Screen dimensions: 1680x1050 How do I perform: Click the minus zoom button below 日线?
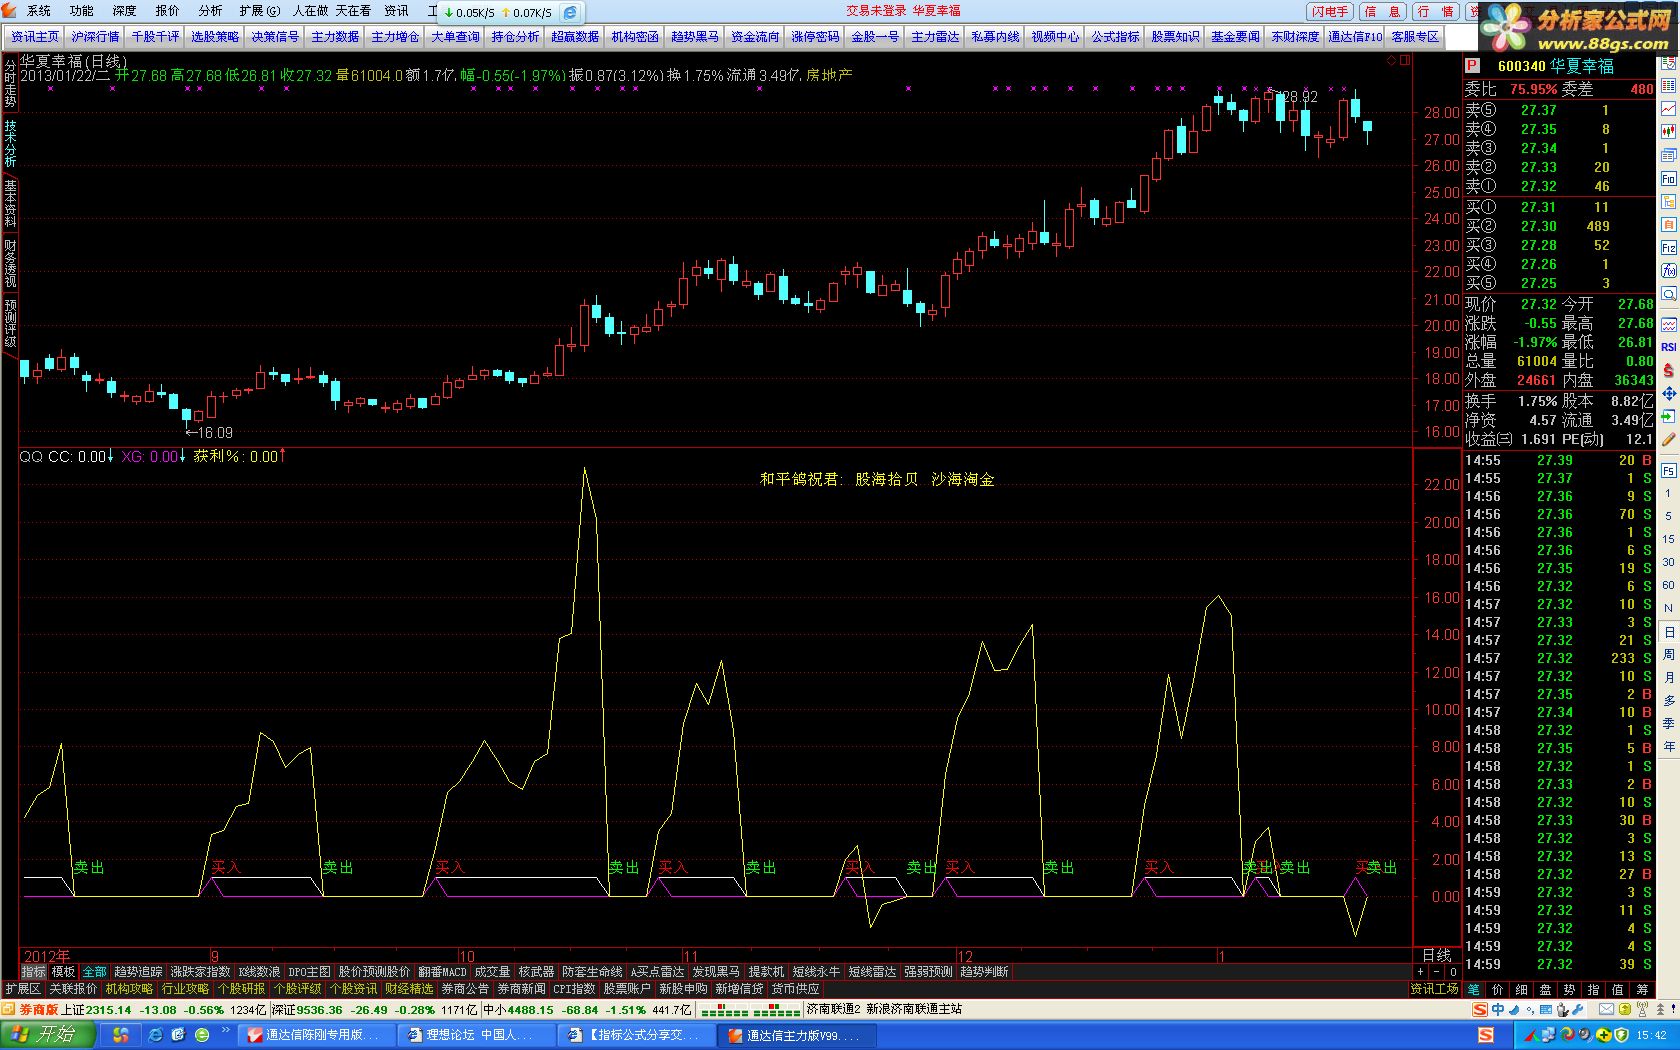click(1436, 972)
